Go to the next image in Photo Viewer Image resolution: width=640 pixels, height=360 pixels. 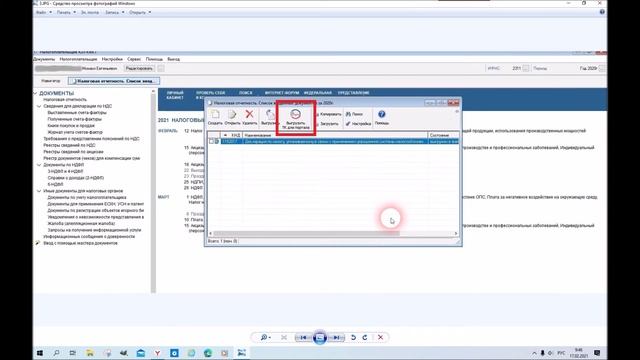coord(336,338)
